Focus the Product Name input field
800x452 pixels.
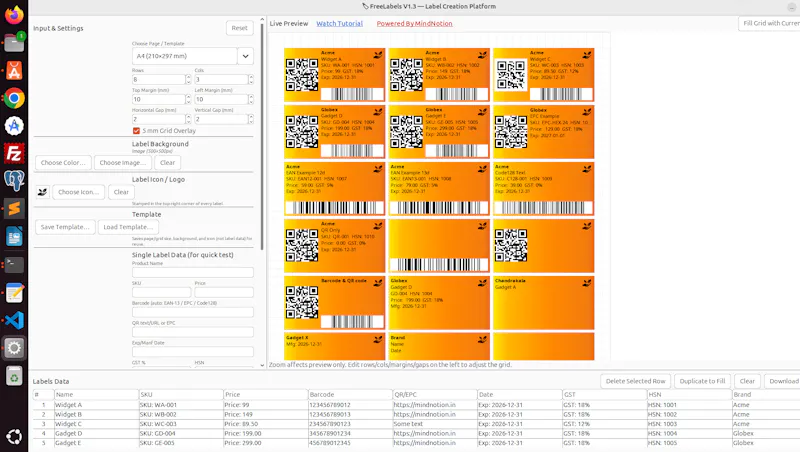tap(193, 272)
